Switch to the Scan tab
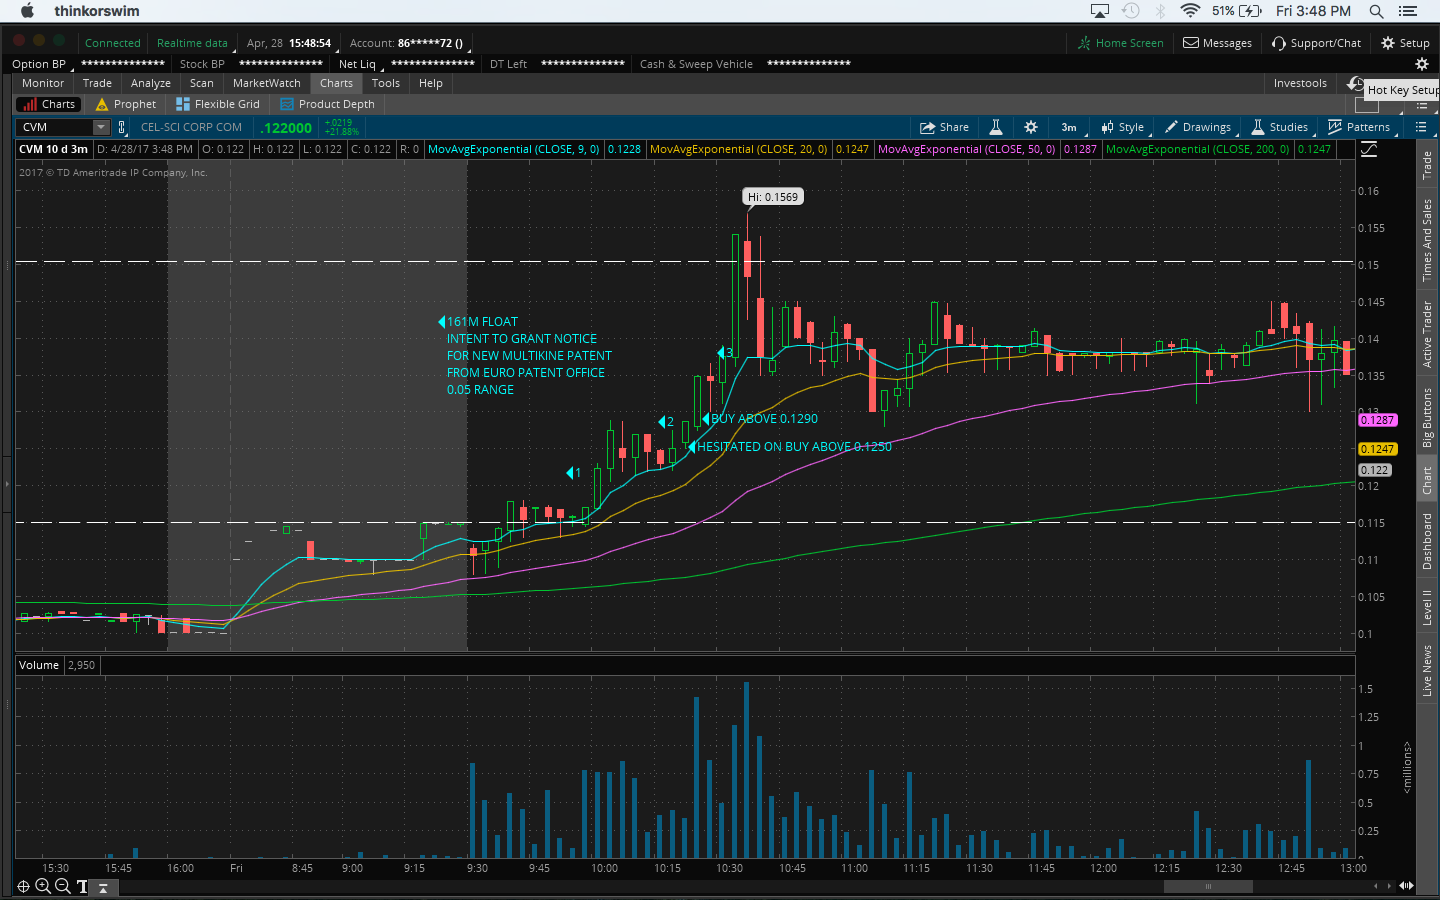This screenshot has width=1440, height=900. (202, 83)
